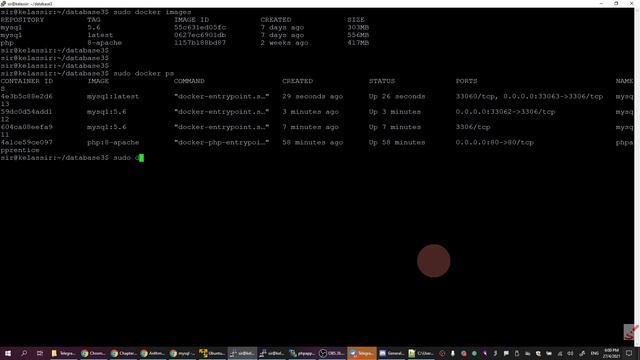Open the Windows Start menu
This screenshot has width=640, height=360.
click(8, 353)
